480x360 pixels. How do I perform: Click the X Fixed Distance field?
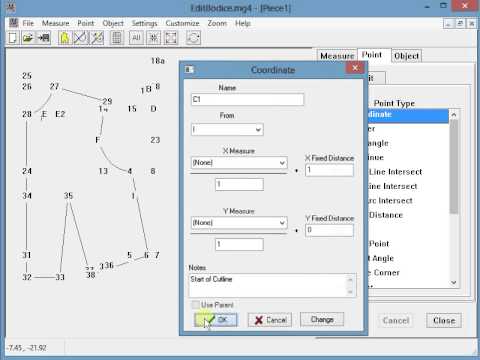point(329,170)
